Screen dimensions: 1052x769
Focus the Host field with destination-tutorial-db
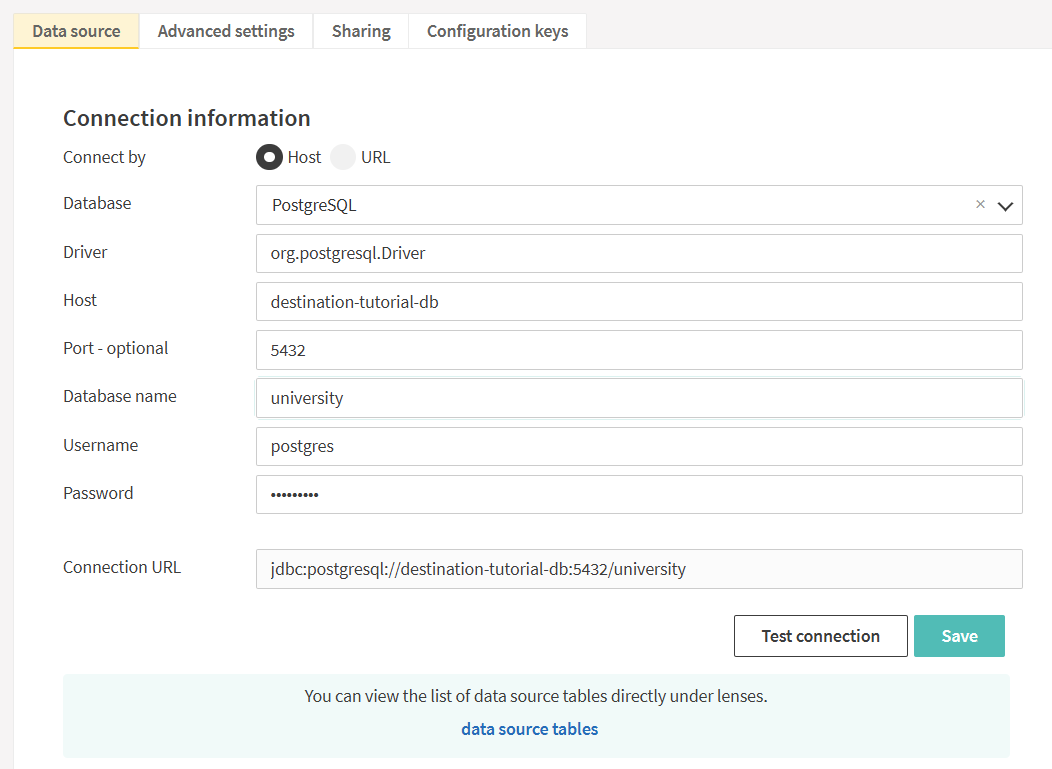coord(638,301)
